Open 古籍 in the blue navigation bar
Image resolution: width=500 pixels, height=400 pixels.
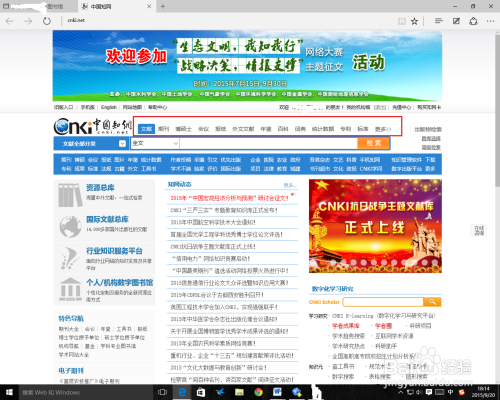pos(119,169)
